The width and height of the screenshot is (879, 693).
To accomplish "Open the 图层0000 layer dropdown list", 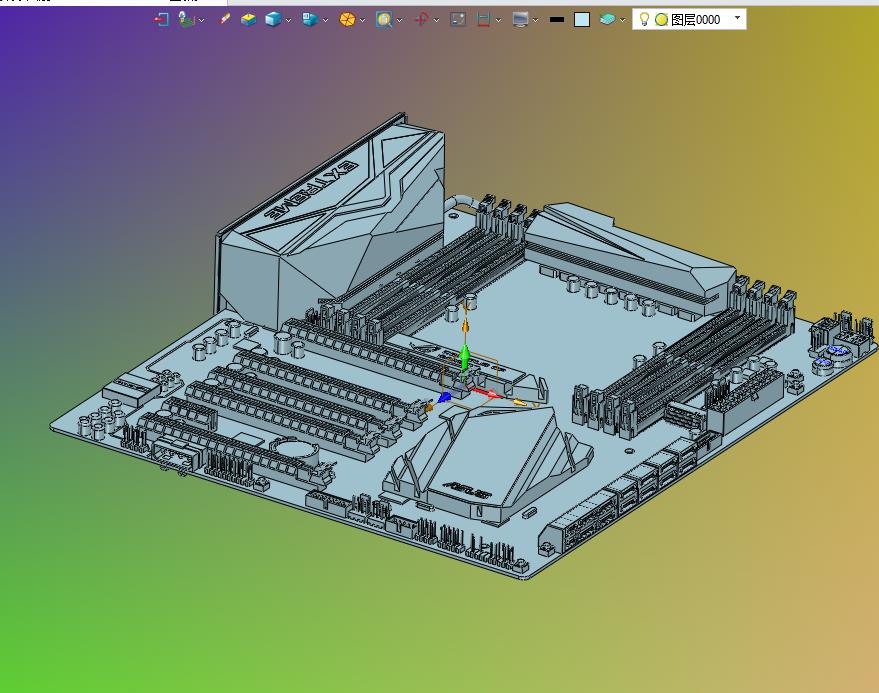I will click(x=737, y=19).
